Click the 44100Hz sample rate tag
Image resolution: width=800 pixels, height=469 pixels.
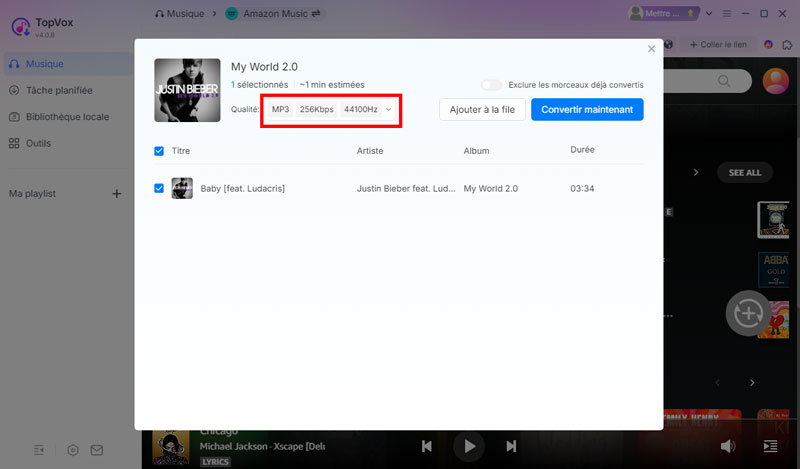click(x=361, y=109)
